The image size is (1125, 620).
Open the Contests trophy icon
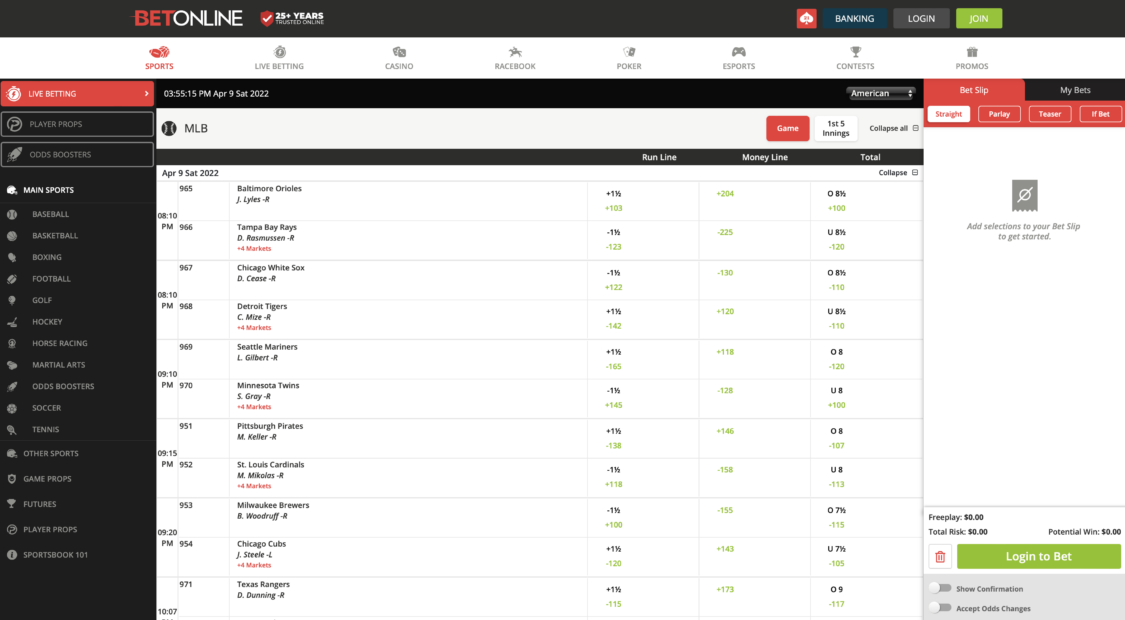[855, 52]
